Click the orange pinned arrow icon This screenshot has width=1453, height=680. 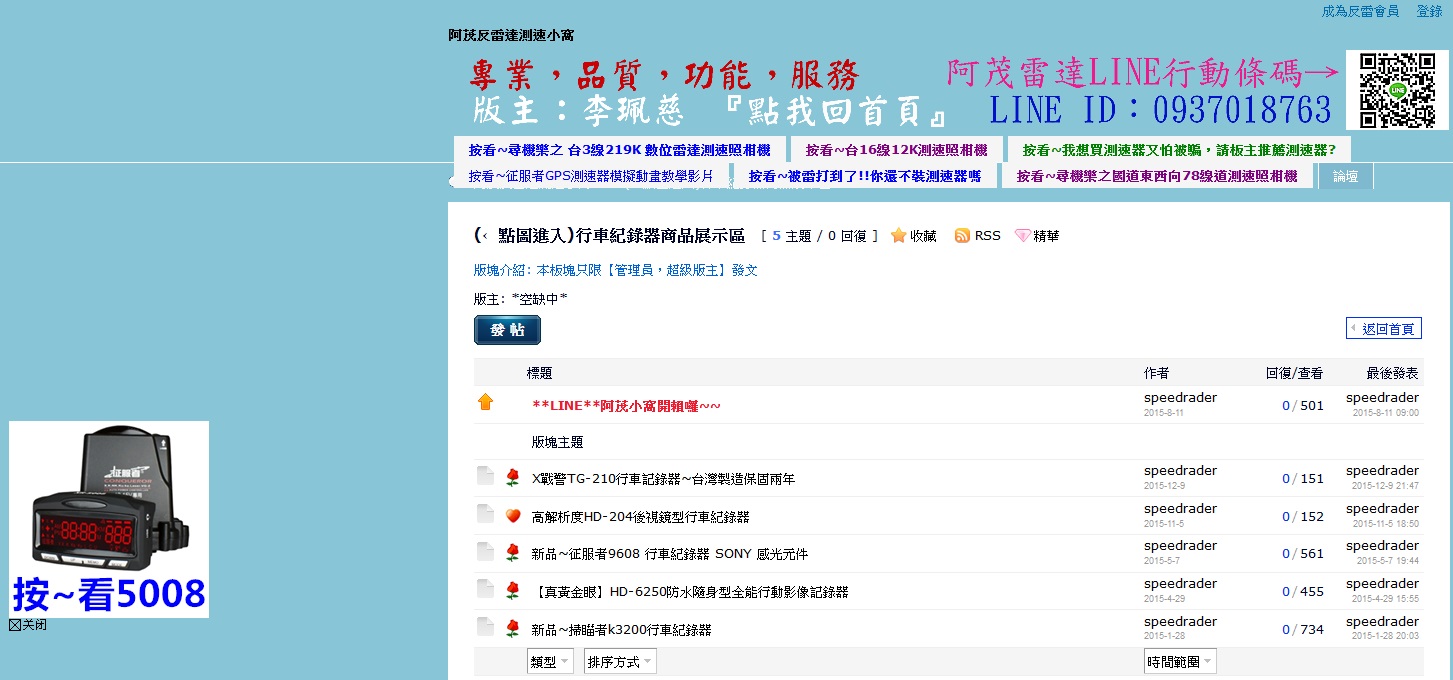(486, 402)
